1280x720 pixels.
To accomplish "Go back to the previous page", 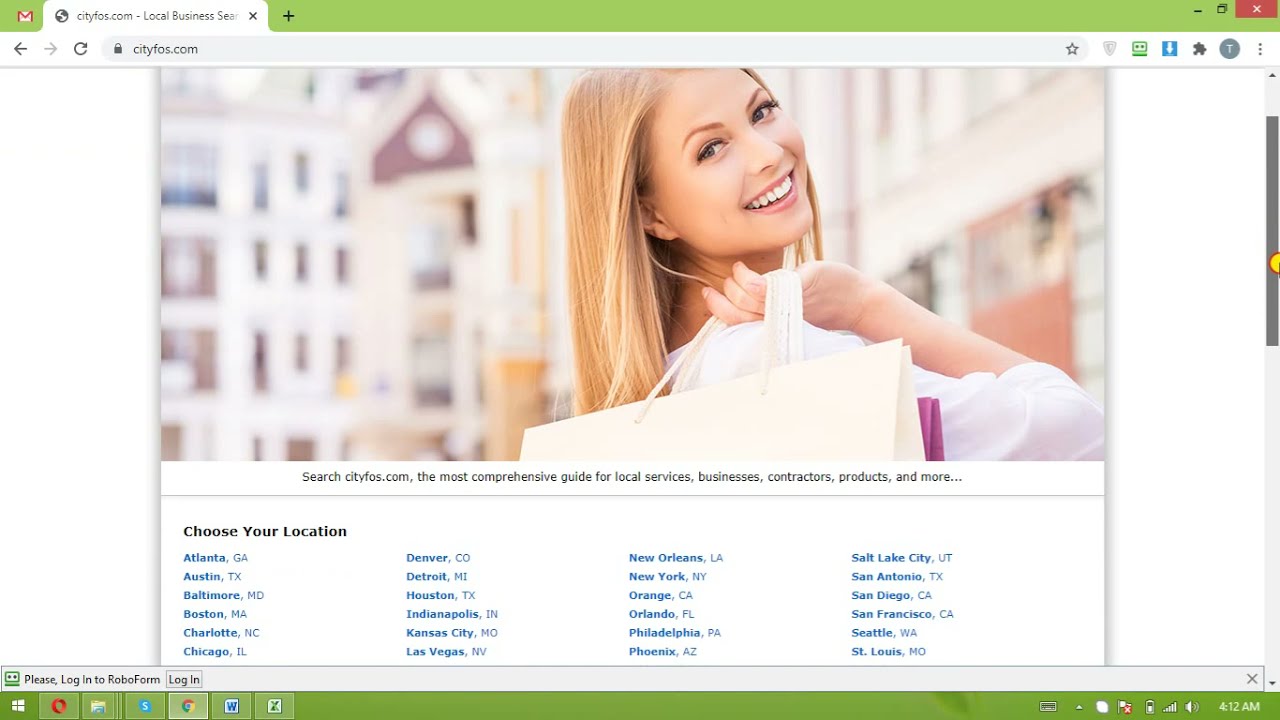I will coord(20,48).
